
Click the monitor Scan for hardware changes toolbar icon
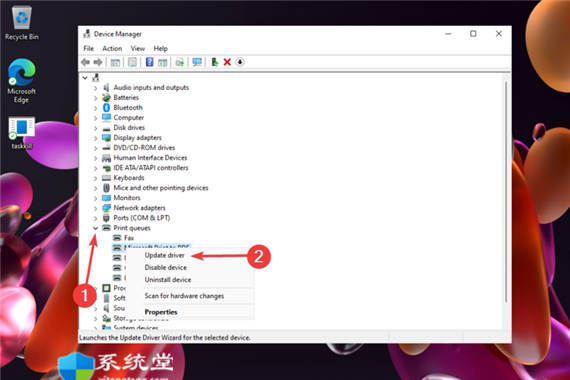click(x=197, y=63)
